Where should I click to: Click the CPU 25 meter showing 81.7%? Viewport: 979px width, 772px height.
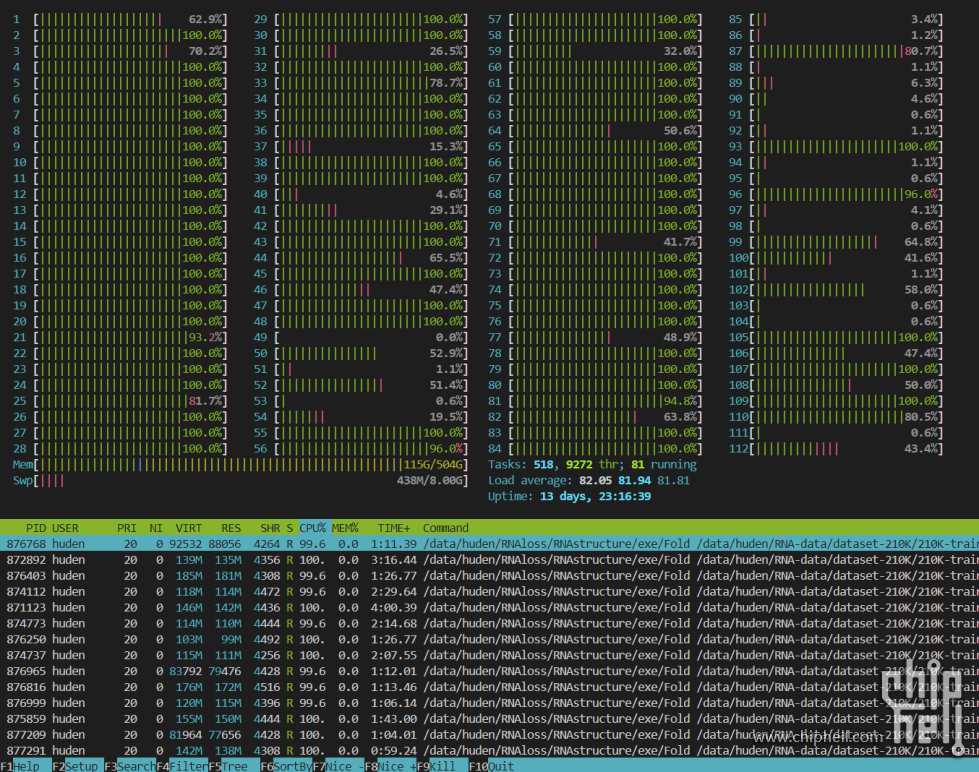pos(121,401)
